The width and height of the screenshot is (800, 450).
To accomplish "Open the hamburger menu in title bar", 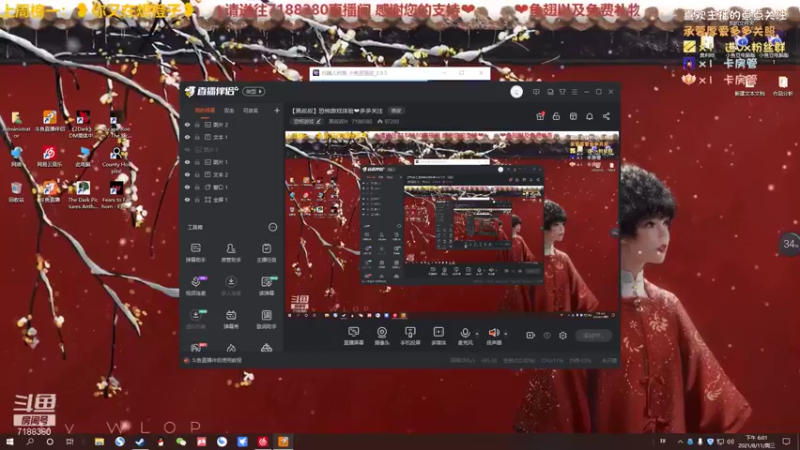I will pos(574,92).
